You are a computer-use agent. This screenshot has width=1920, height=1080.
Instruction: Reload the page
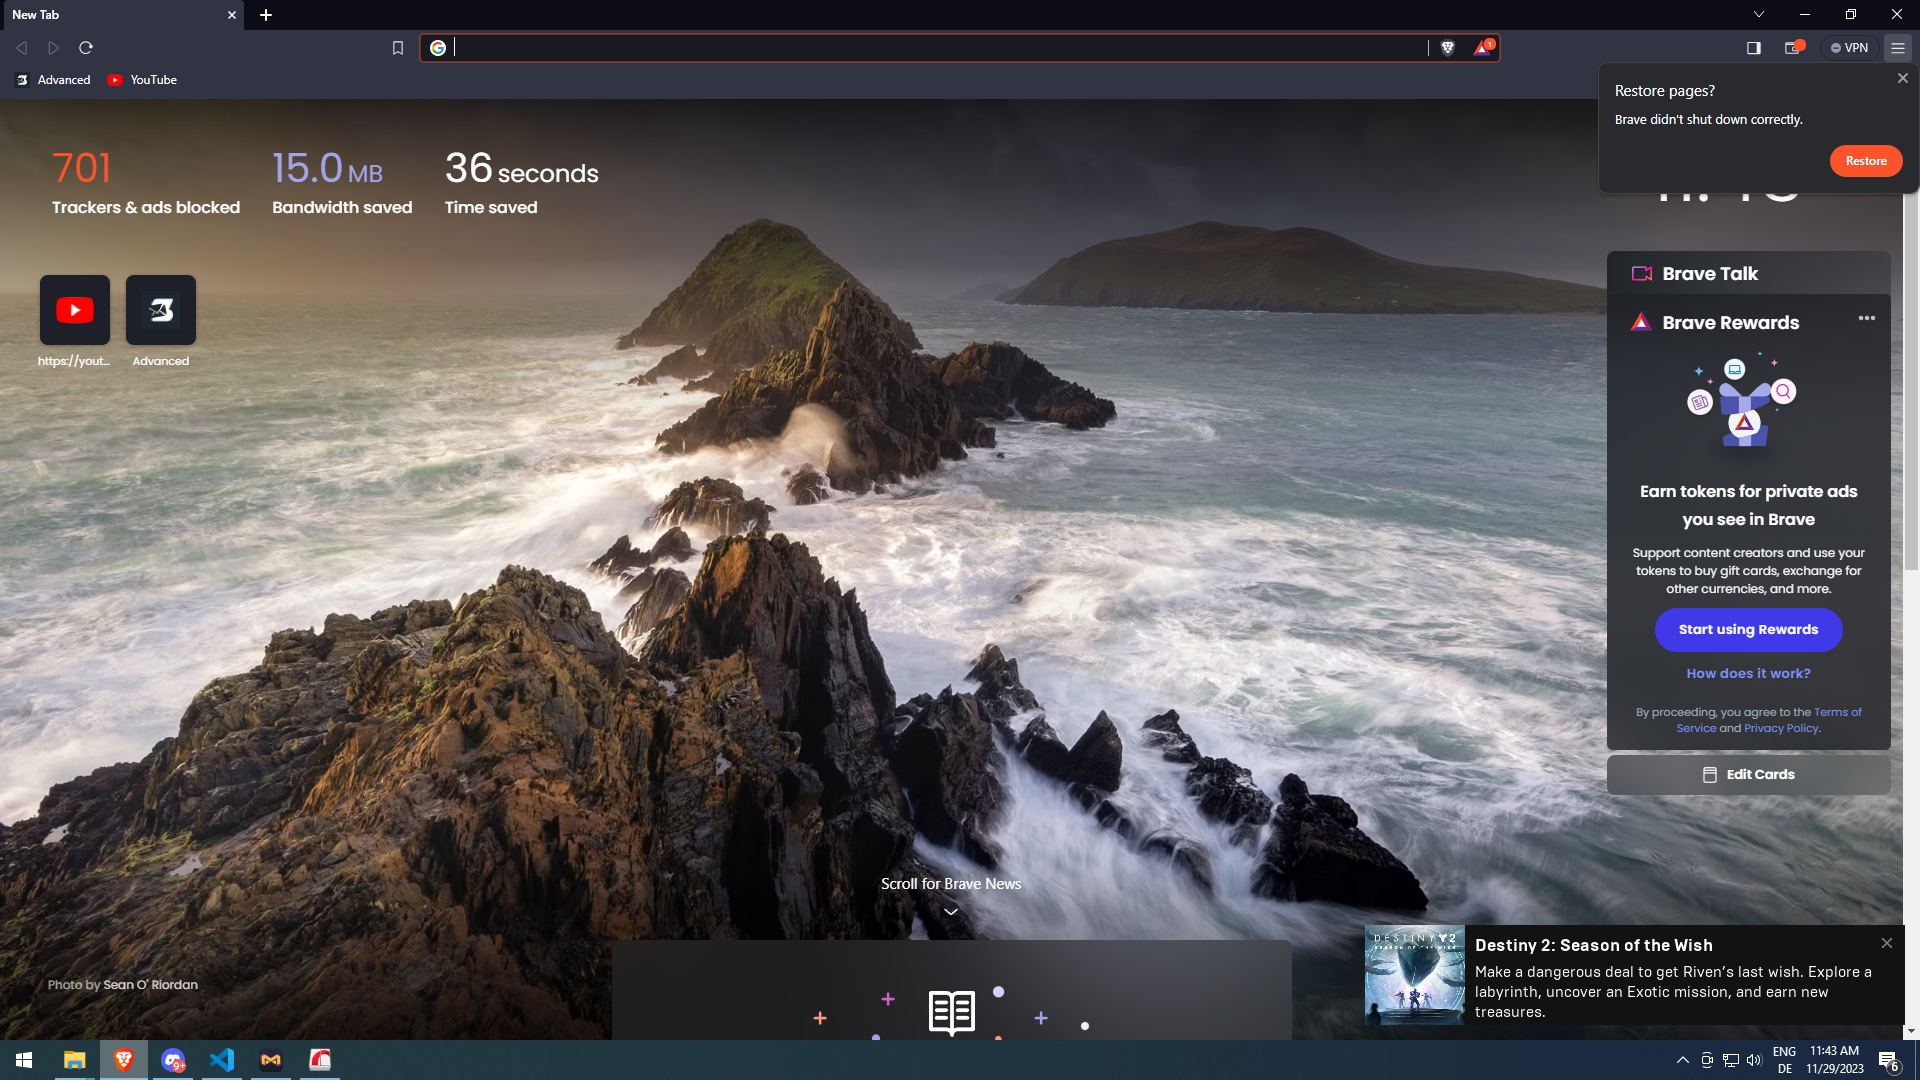(86, 48)
